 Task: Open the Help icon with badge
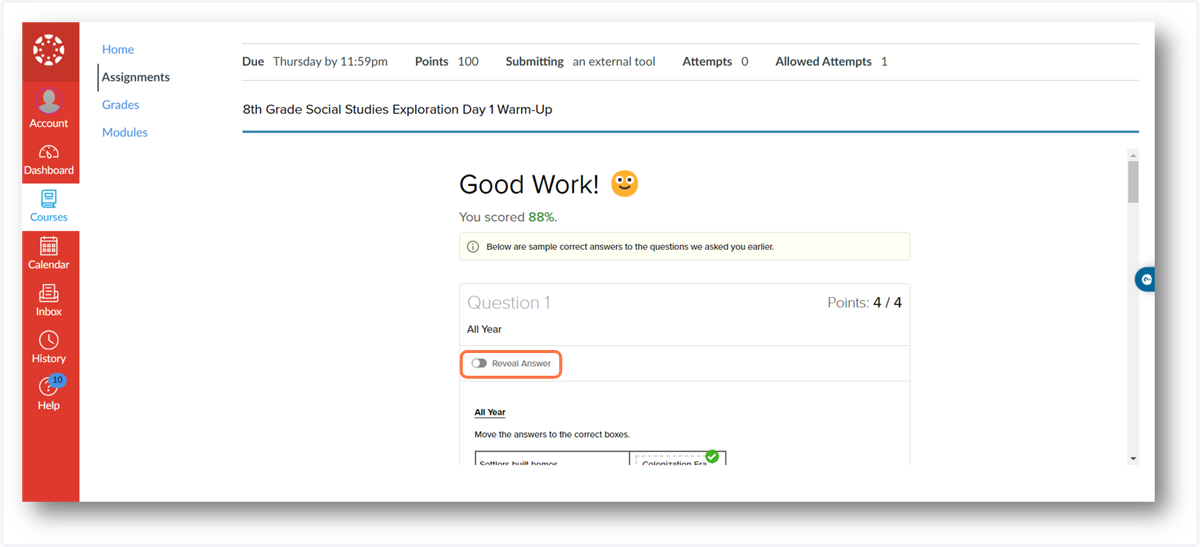pos(48,387)
